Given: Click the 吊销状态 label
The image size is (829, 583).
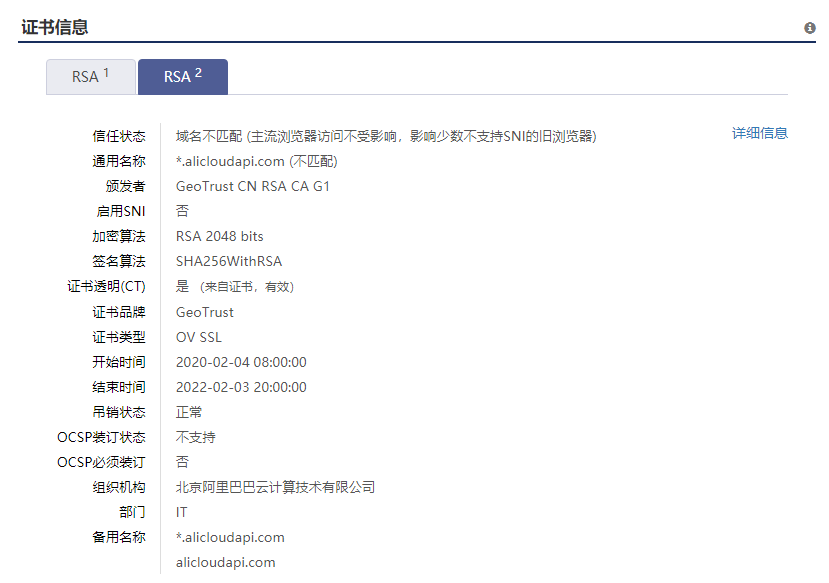Looking at the screenshot, I should 119,412.
